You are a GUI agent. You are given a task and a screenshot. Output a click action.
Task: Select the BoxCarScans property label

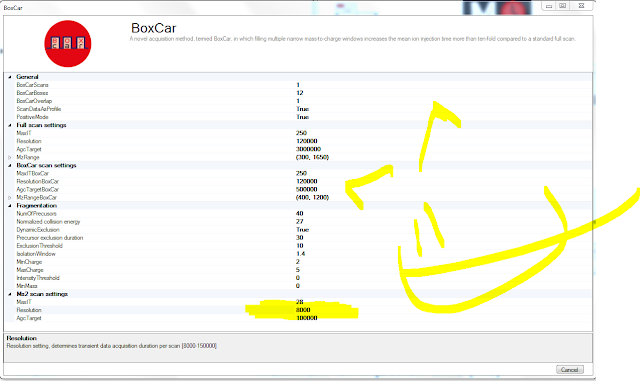tap(32, 85)
